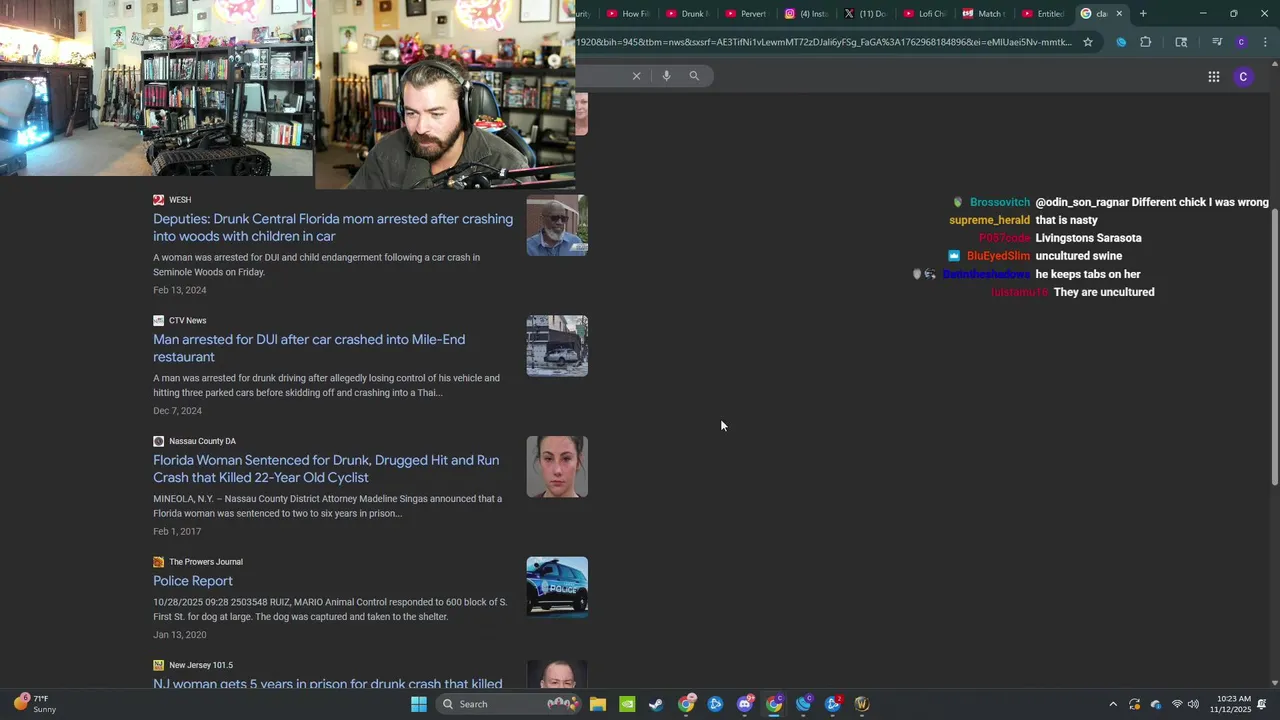This screenshot has width=1280, height=720.
Task: Click chat username BluEyedSlim
Action: (998, 256)
